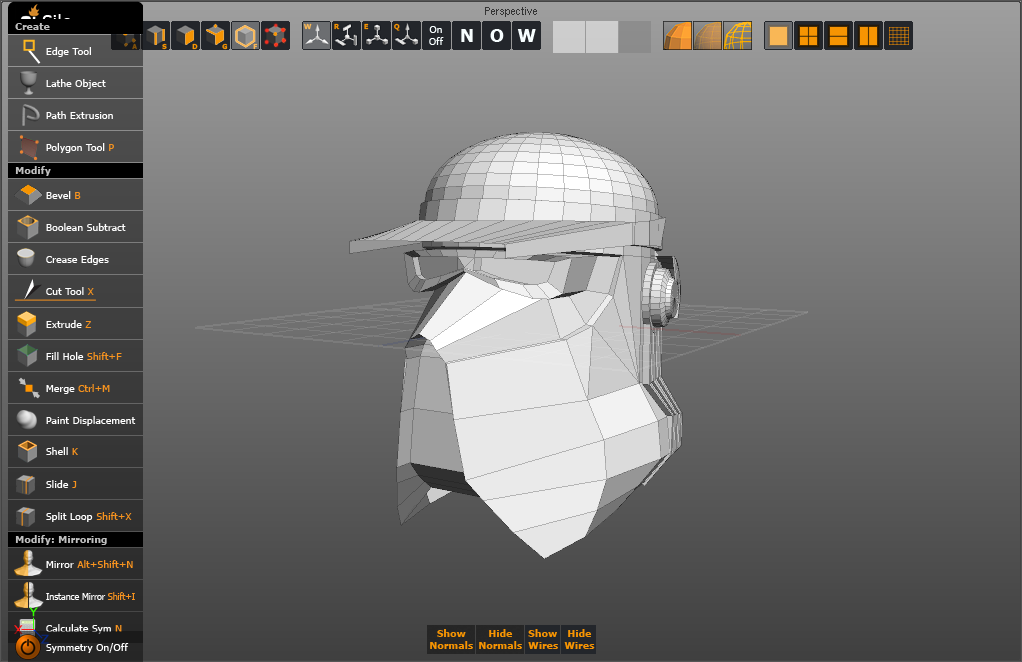Click the Mirror tool
This screenshot has width=1022, height=662.
[75, 564]
